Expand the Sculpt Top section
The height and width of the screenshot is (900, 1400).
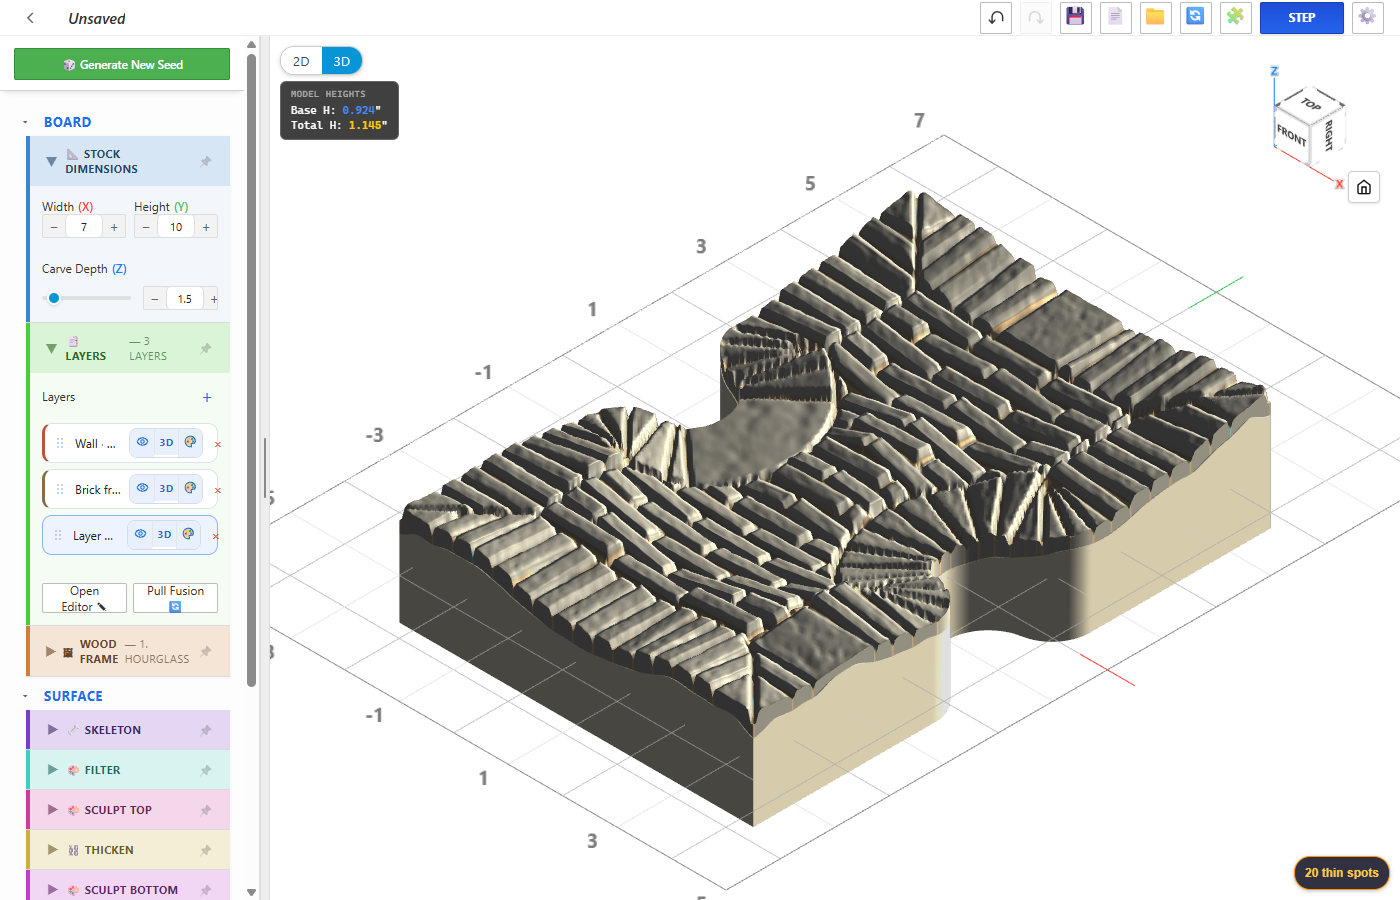[x=53, y=810]
